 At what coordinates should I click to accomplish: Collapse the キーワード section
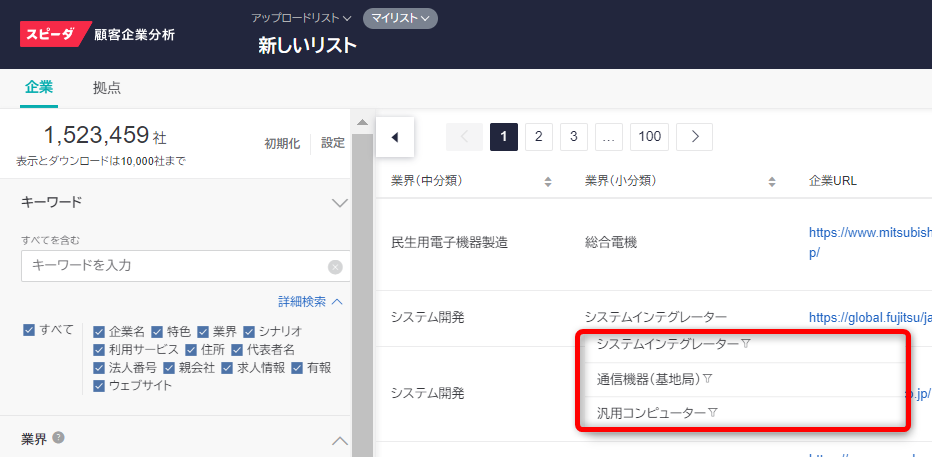pyautogui.click(x=339, y=203)
